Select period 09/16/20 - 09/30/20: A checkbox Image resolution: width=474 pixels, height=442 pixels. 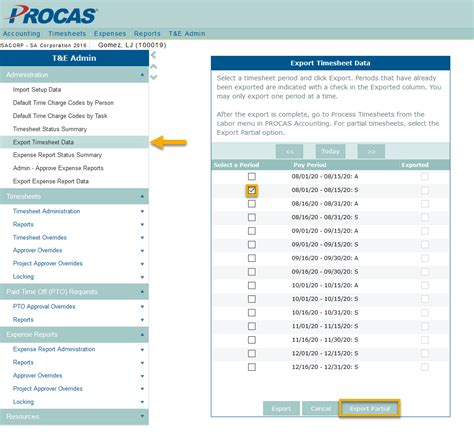pos(252,258)
